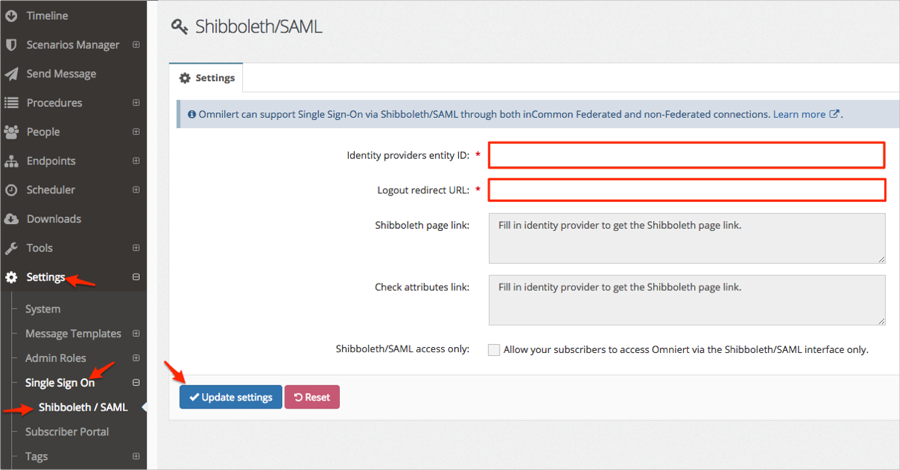Viewport: 900px width, 470px height.
Task: Select Shibboleth / SAML in sidebar
Action: [83, 407]
